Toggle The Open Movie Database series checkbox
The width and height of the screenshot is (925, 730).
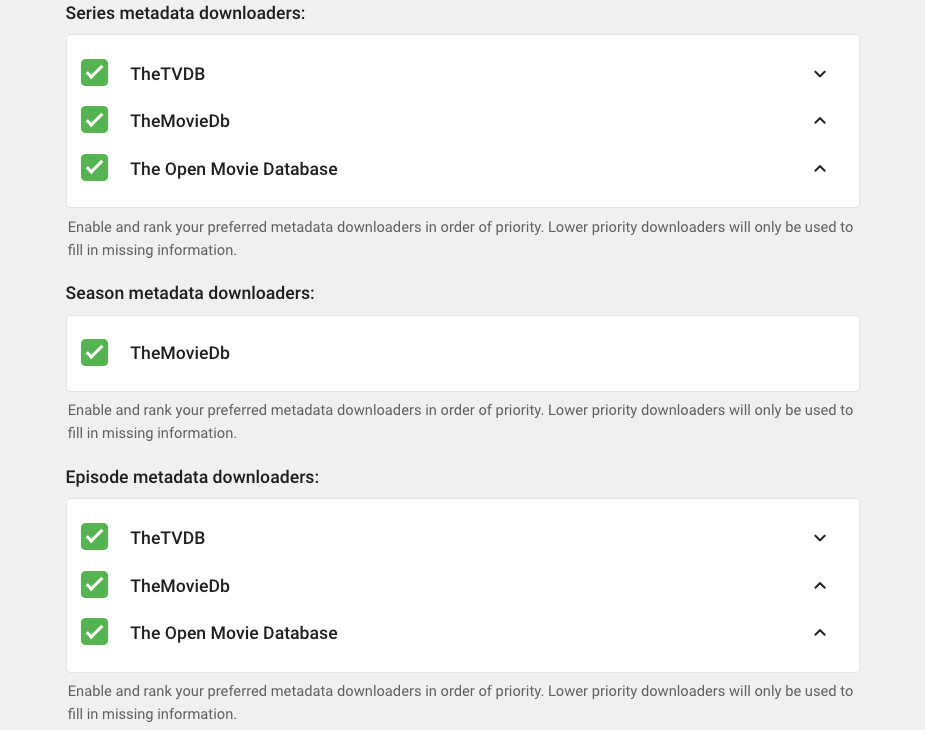click(x=94, y=168)
